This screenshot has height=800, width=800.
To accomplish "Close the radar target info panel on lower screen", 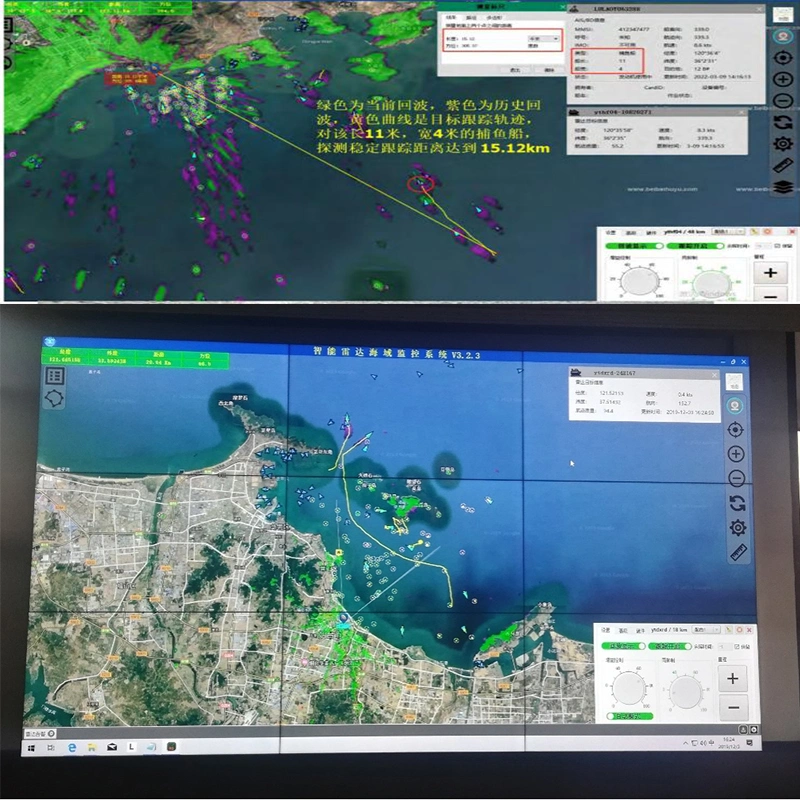I will point(715,375).
